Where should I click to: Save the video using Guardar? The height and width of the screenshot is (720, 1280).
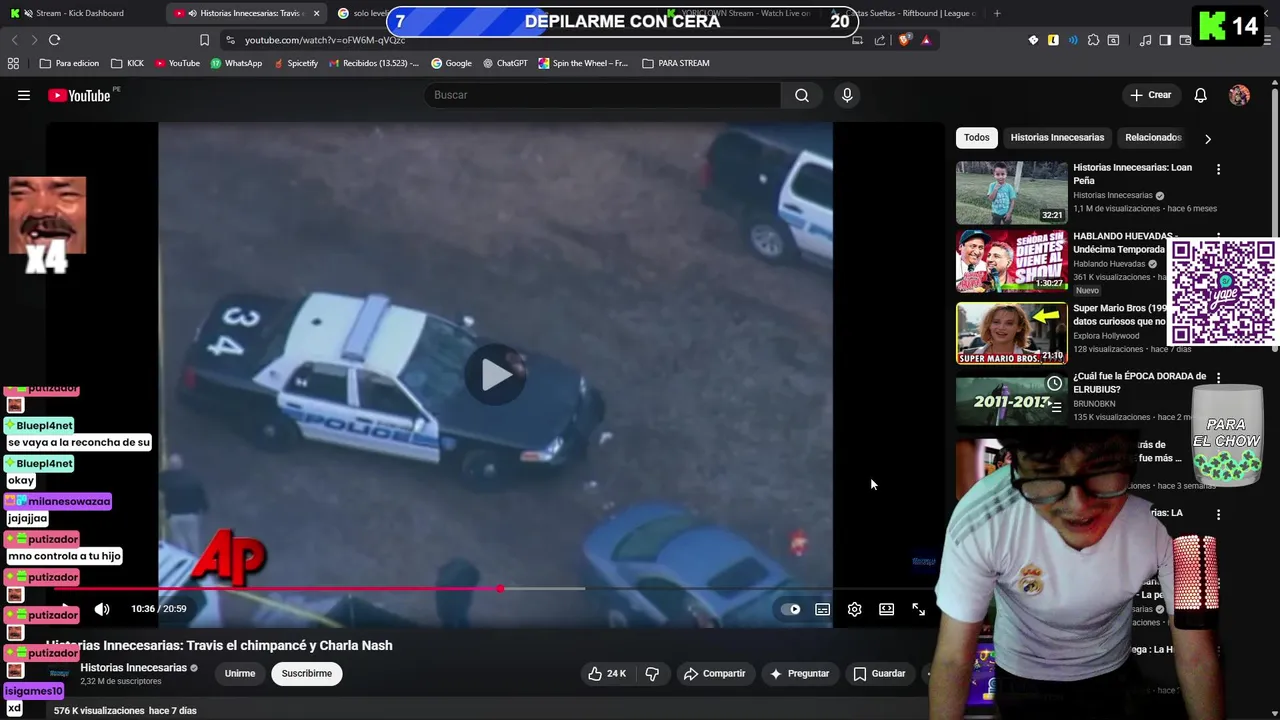pyautogui.click(x=879, y=674)
